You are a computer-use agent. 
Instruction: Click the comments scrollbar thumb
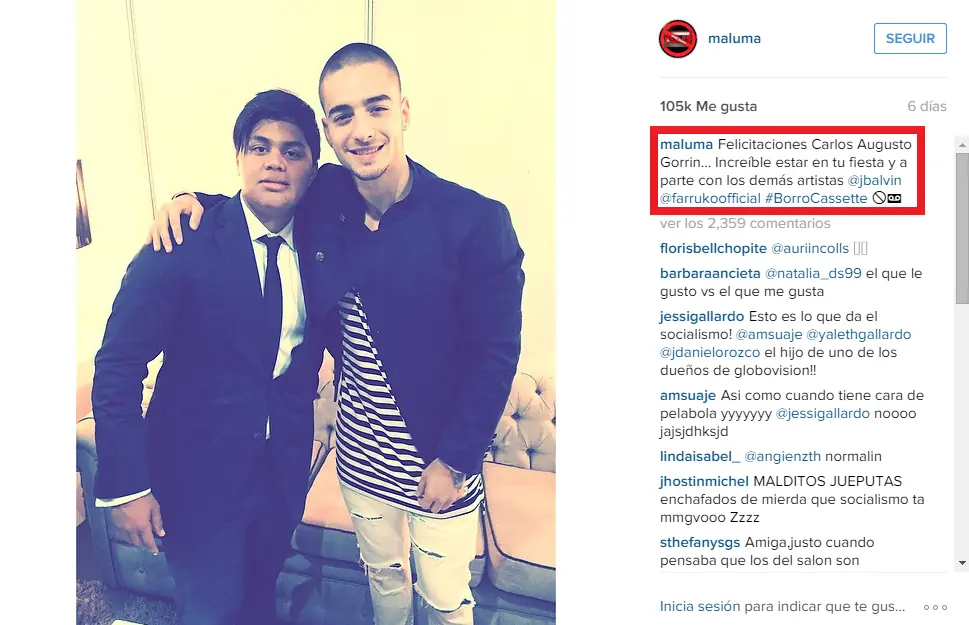point(962,227)
